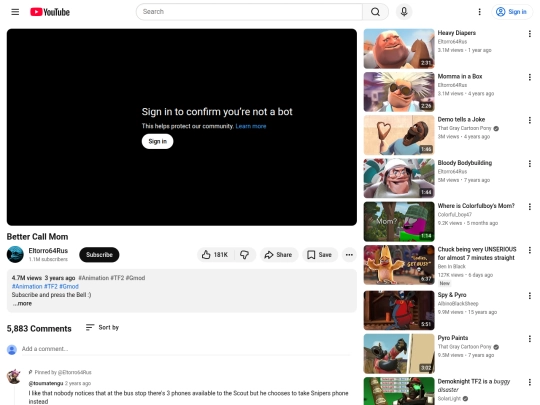Subscribe to Eltorro64Rus channel
The width and height of the screenshot is (540, 405).
[x=99, y=255]
